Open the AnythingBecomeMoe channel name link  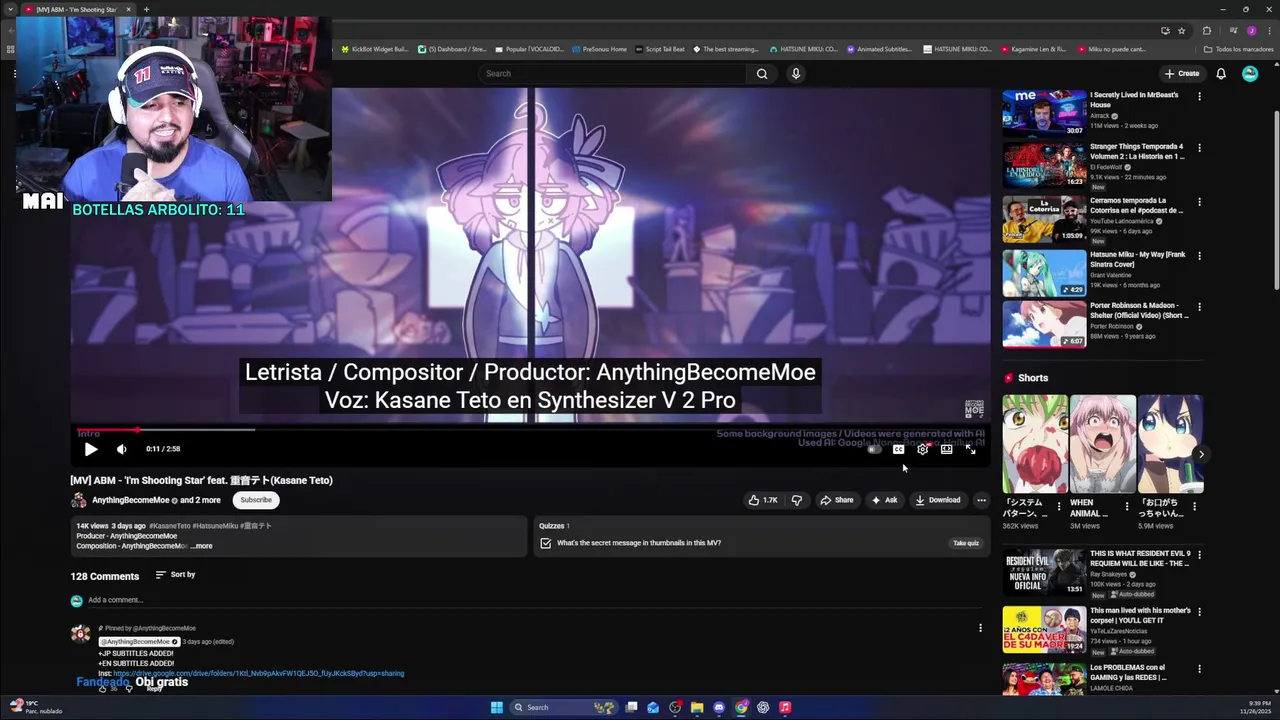[130, 500]
